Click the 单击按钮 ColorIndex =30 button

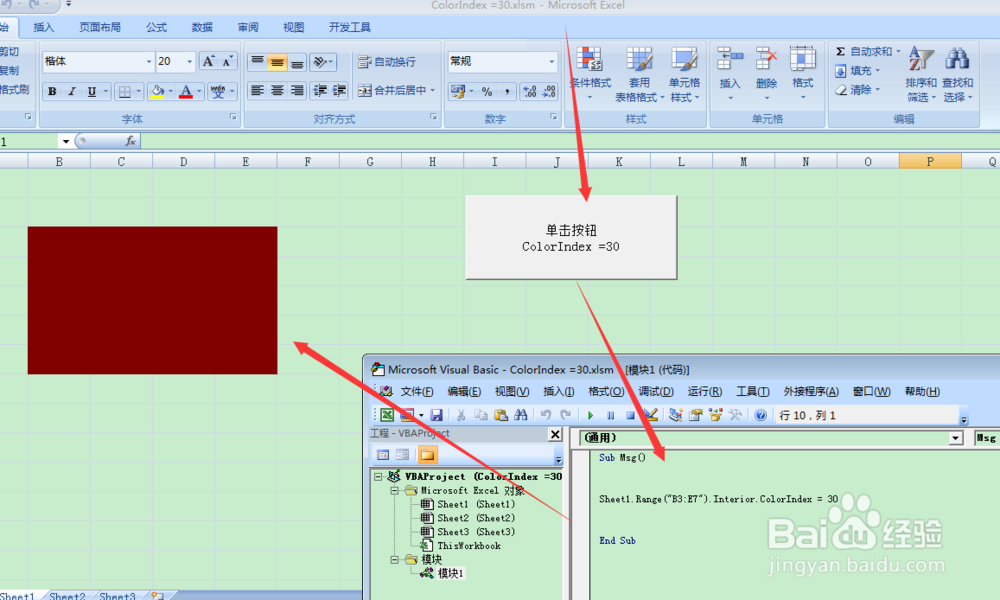point(571,237)
